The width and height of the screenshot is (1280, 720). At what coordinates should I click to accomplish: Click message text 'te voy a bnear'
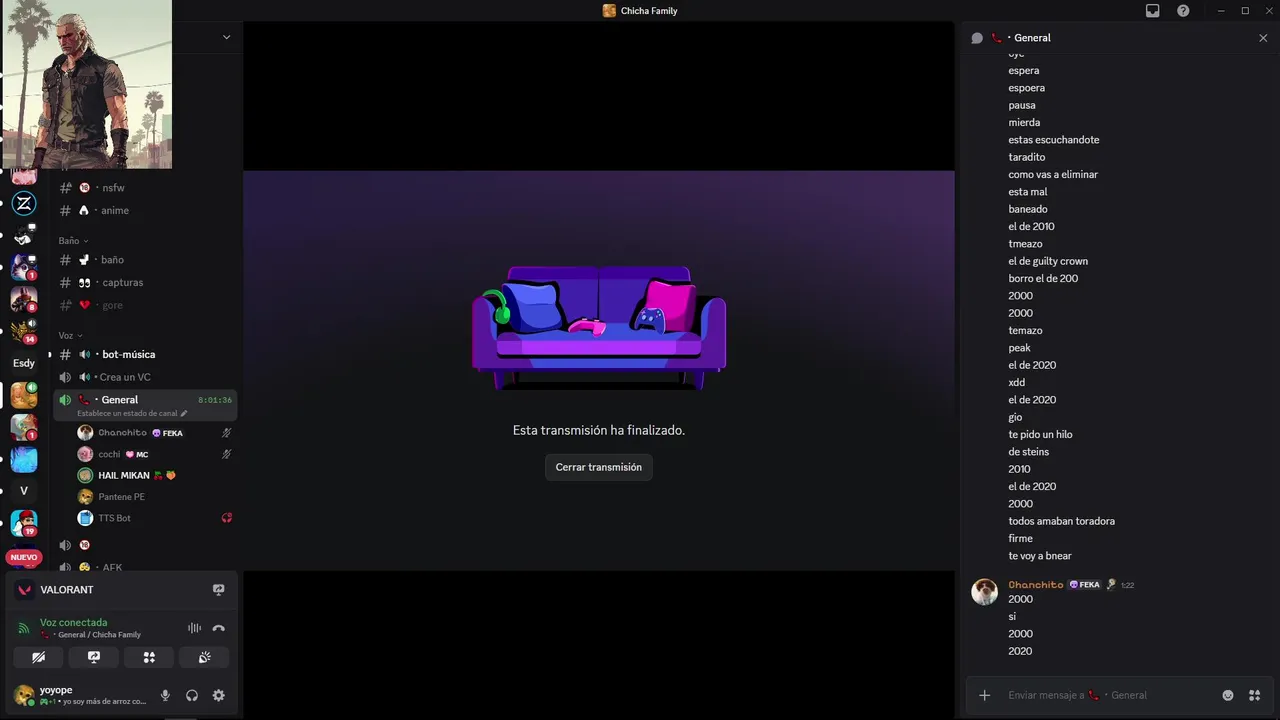(x=1040, y=556)
